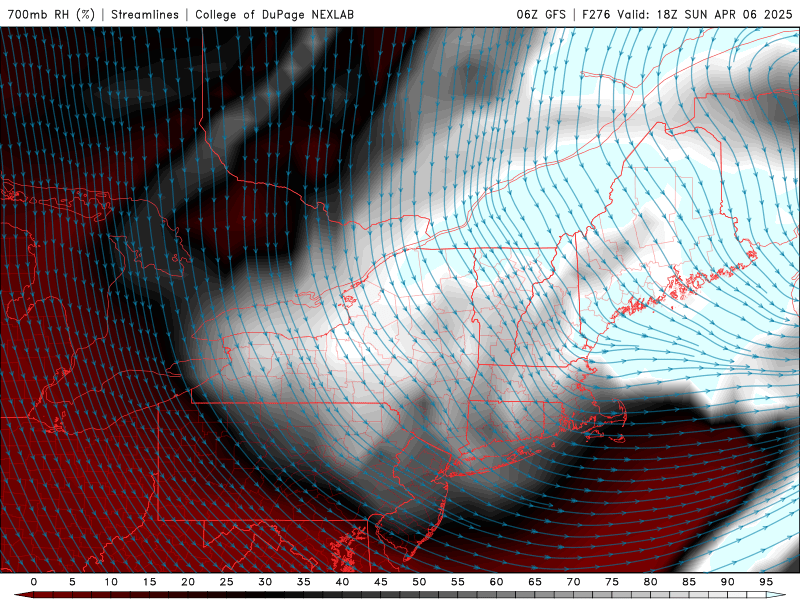The height and width of the screenshot is (600, 800).
Task: Click colorbar value label 35
Action: (x=304, y=582)
